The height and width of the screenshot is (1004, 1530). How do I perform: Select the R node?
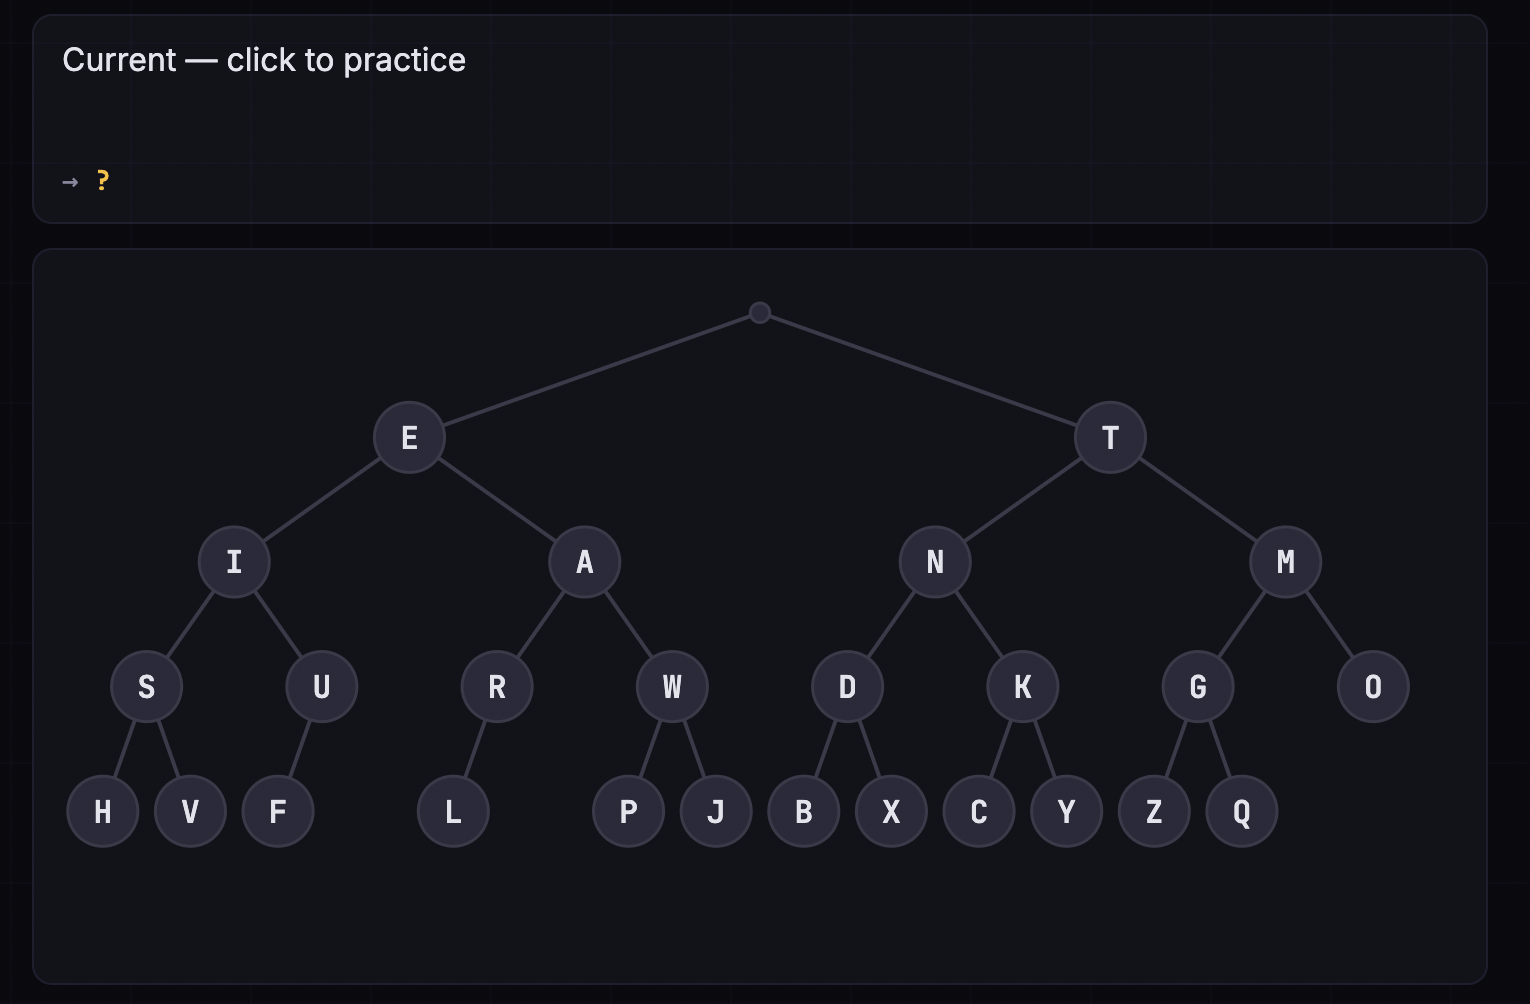click(497, 687)
